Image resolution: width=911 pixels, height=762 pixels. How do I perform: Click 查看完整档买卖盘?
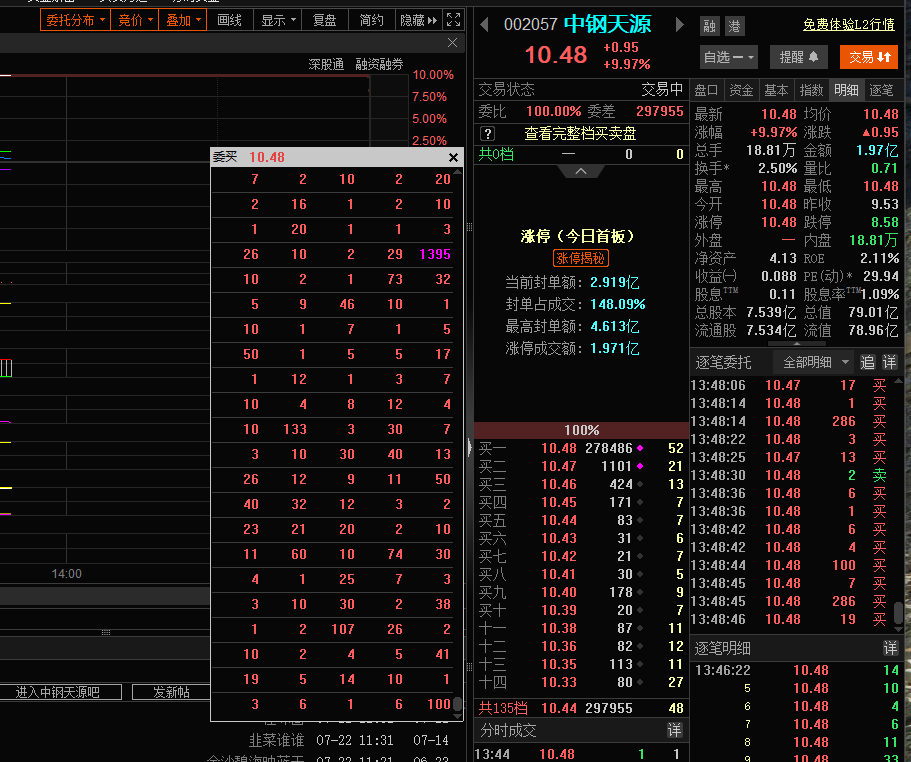(x=580, y=134)
